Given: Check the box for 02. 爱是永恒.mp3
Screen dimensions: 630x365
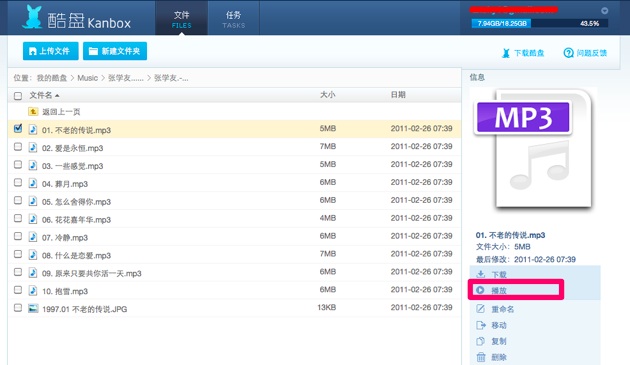Looking at the screenshot, I should (x=18, y=147).
